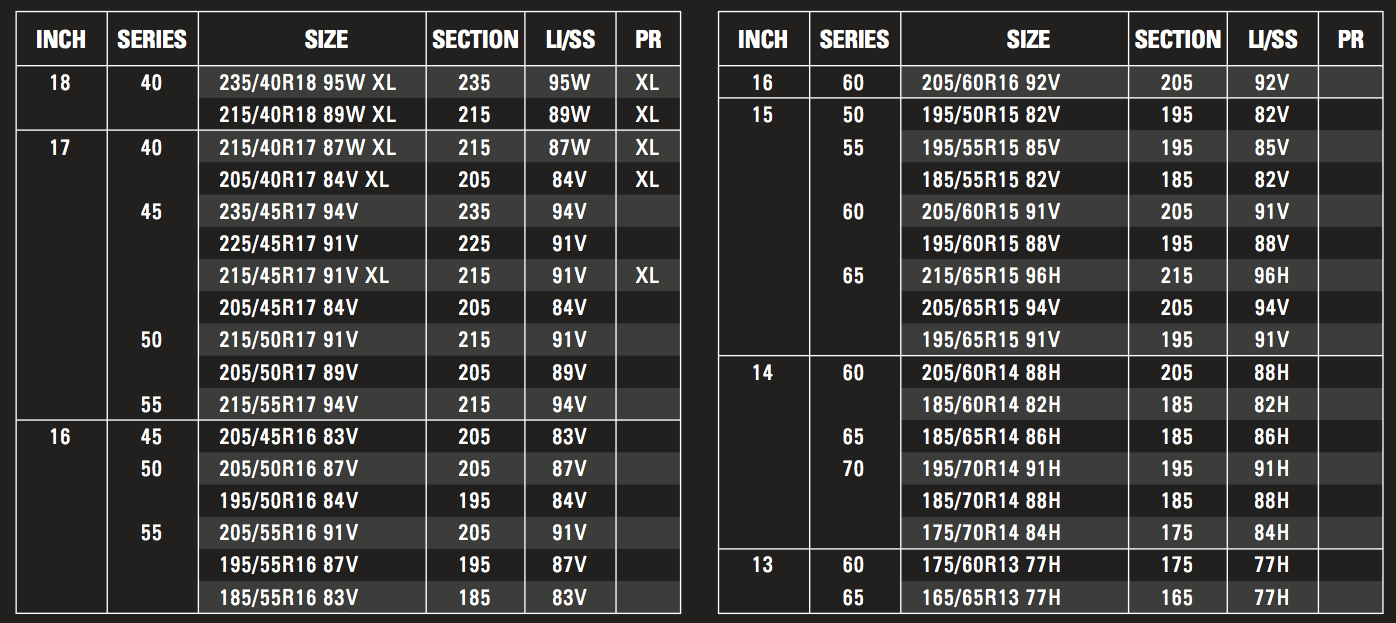
Task: Click the 96H load index cell
Action: (1272, 276)
